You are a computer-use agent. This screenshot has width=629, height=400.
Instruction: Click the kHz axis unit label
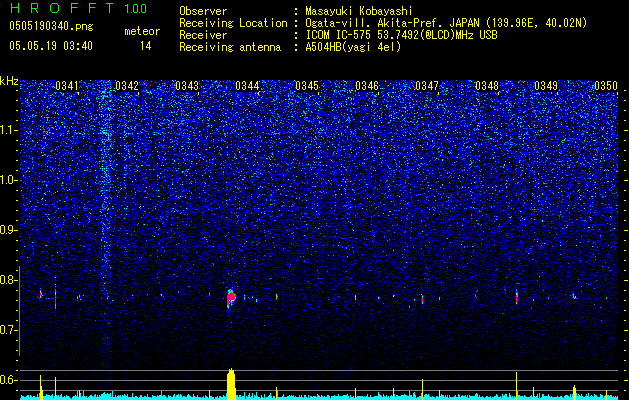(x=9, y=81)
